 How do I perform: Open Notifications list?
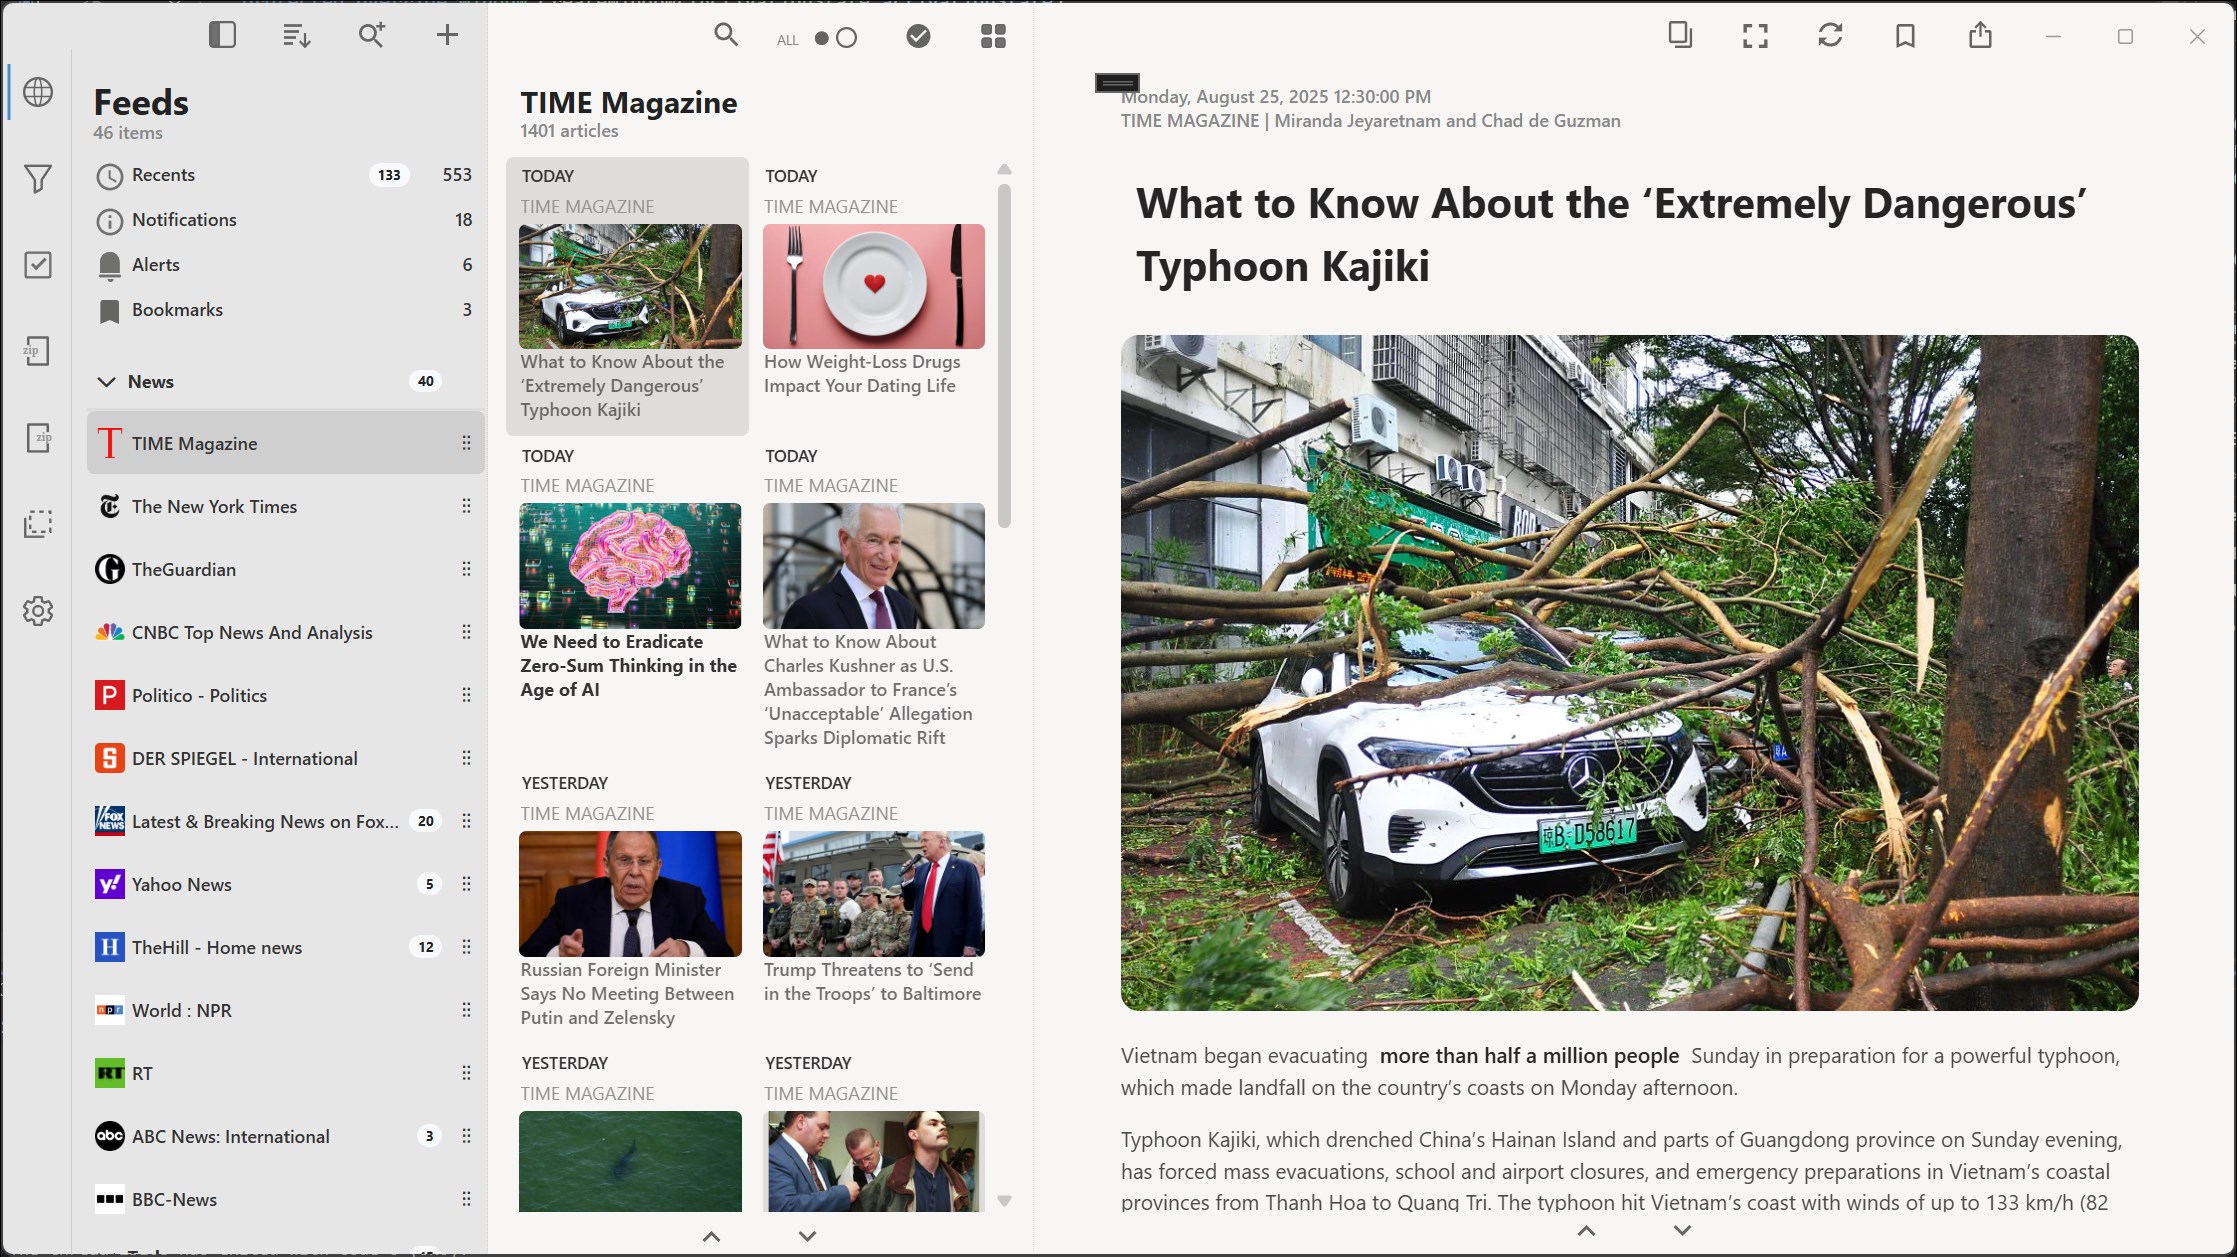(x=285, y=220)
